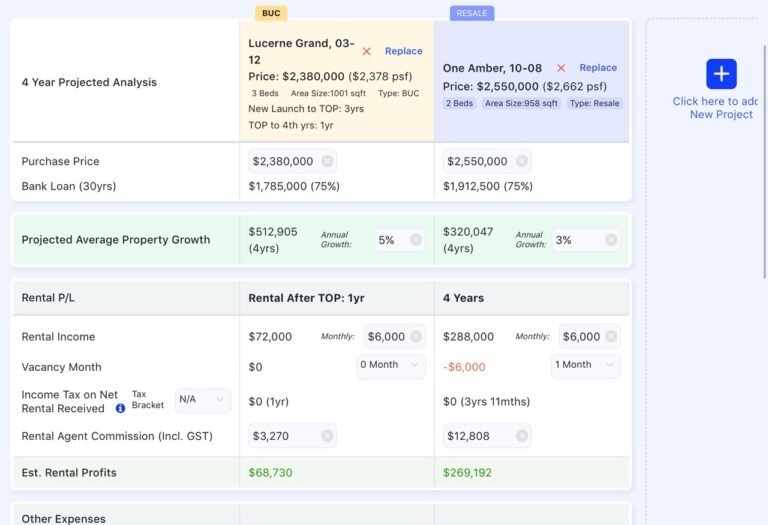Click the blue plus add project icon
The image size is (768, 525).
click(721, 74)
